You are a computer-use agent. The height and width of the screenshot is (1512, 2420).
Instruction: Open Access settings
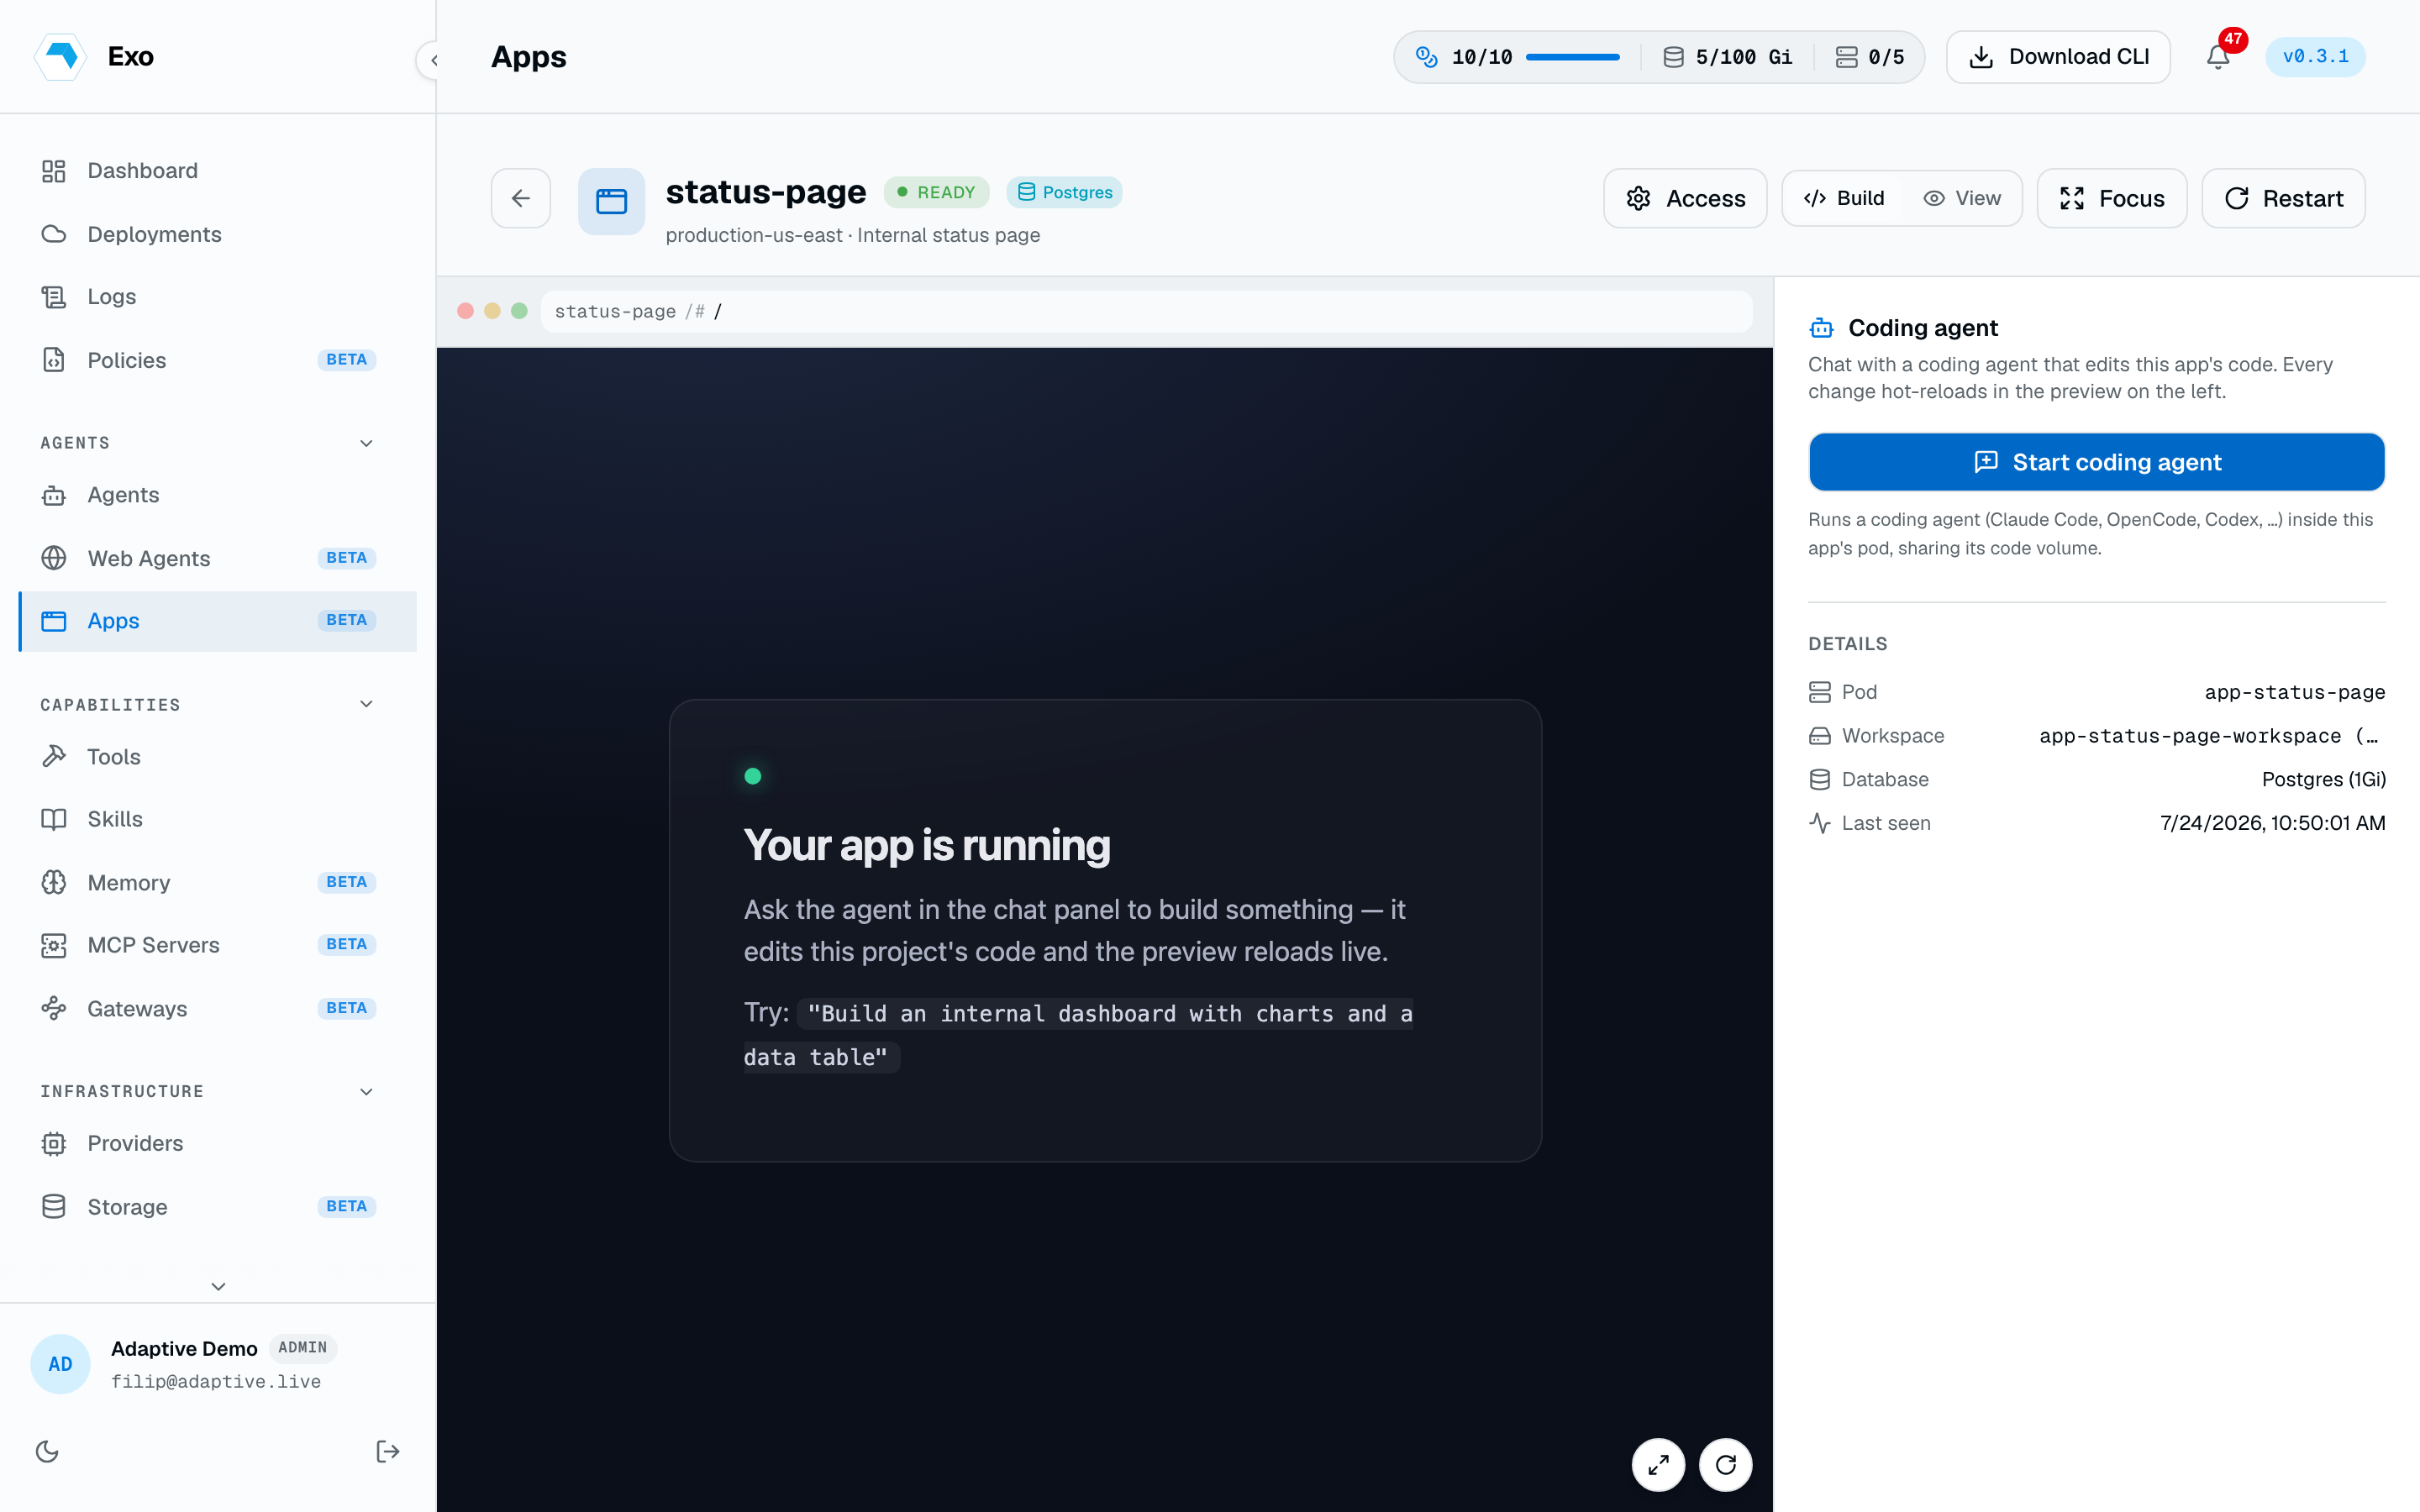(1685, 198)
